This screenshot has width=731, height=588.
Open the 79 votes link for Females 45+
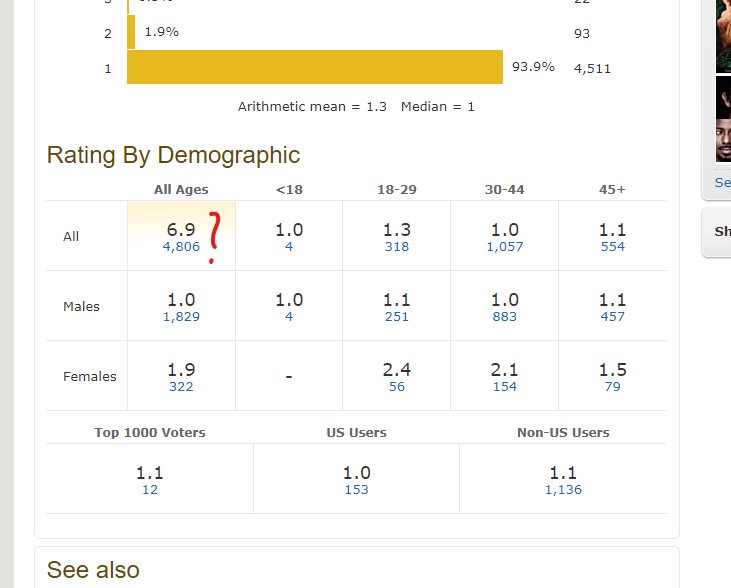point(613,387)
